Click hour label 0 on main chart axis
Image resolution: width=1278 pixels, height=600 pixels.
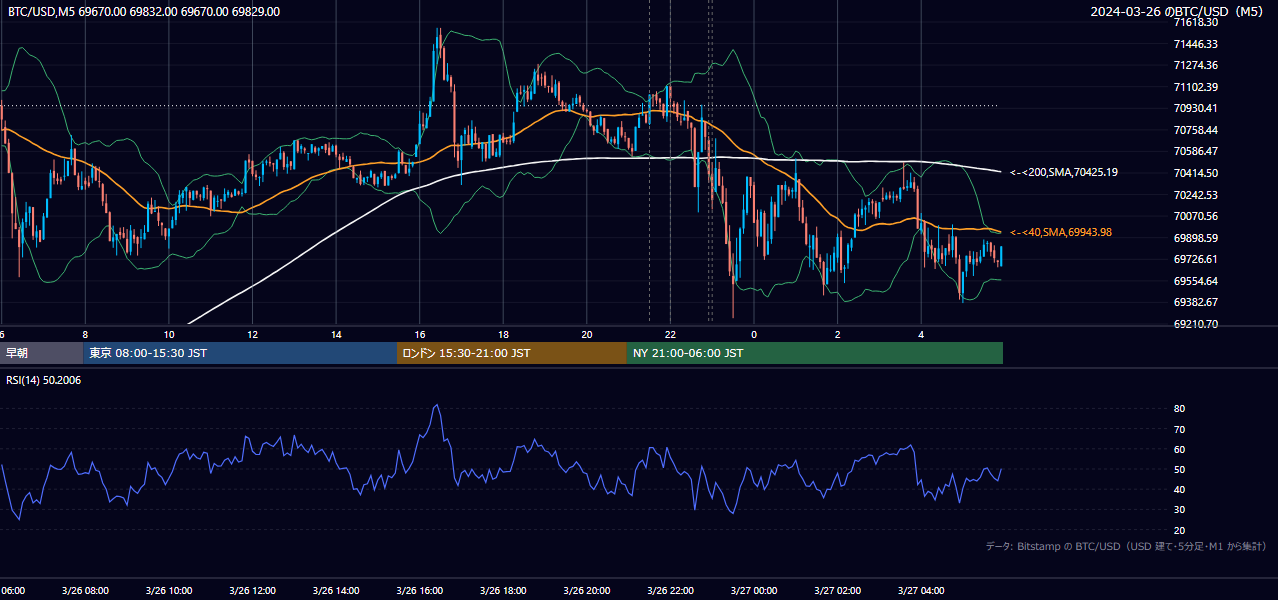coord(754,334)
